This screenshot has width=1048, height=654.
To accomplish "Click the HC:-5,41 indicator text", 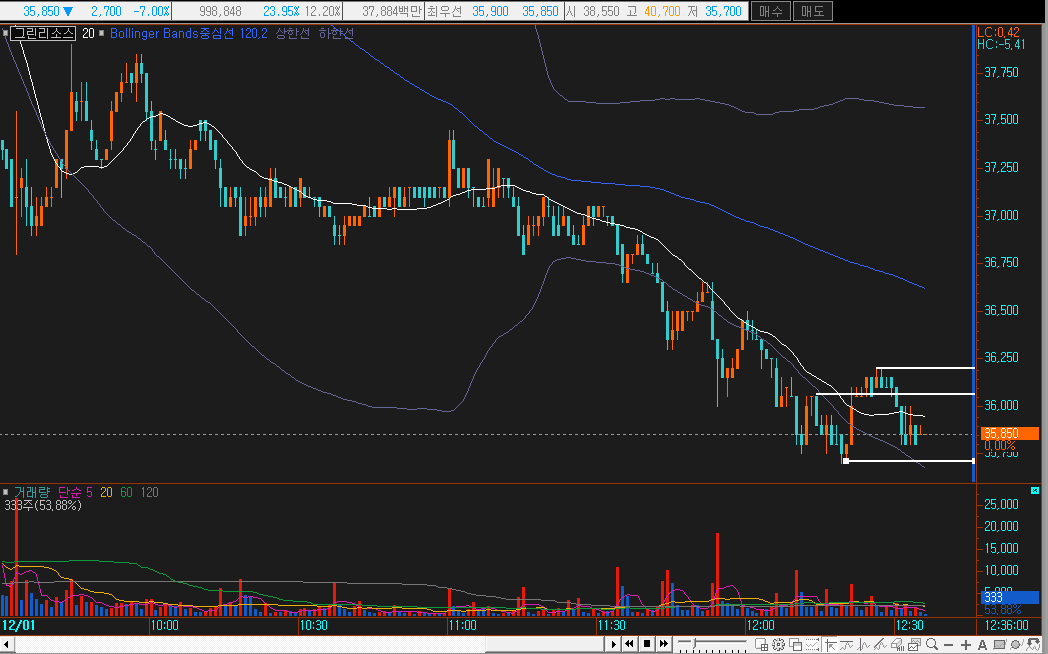I will 1001,44.
